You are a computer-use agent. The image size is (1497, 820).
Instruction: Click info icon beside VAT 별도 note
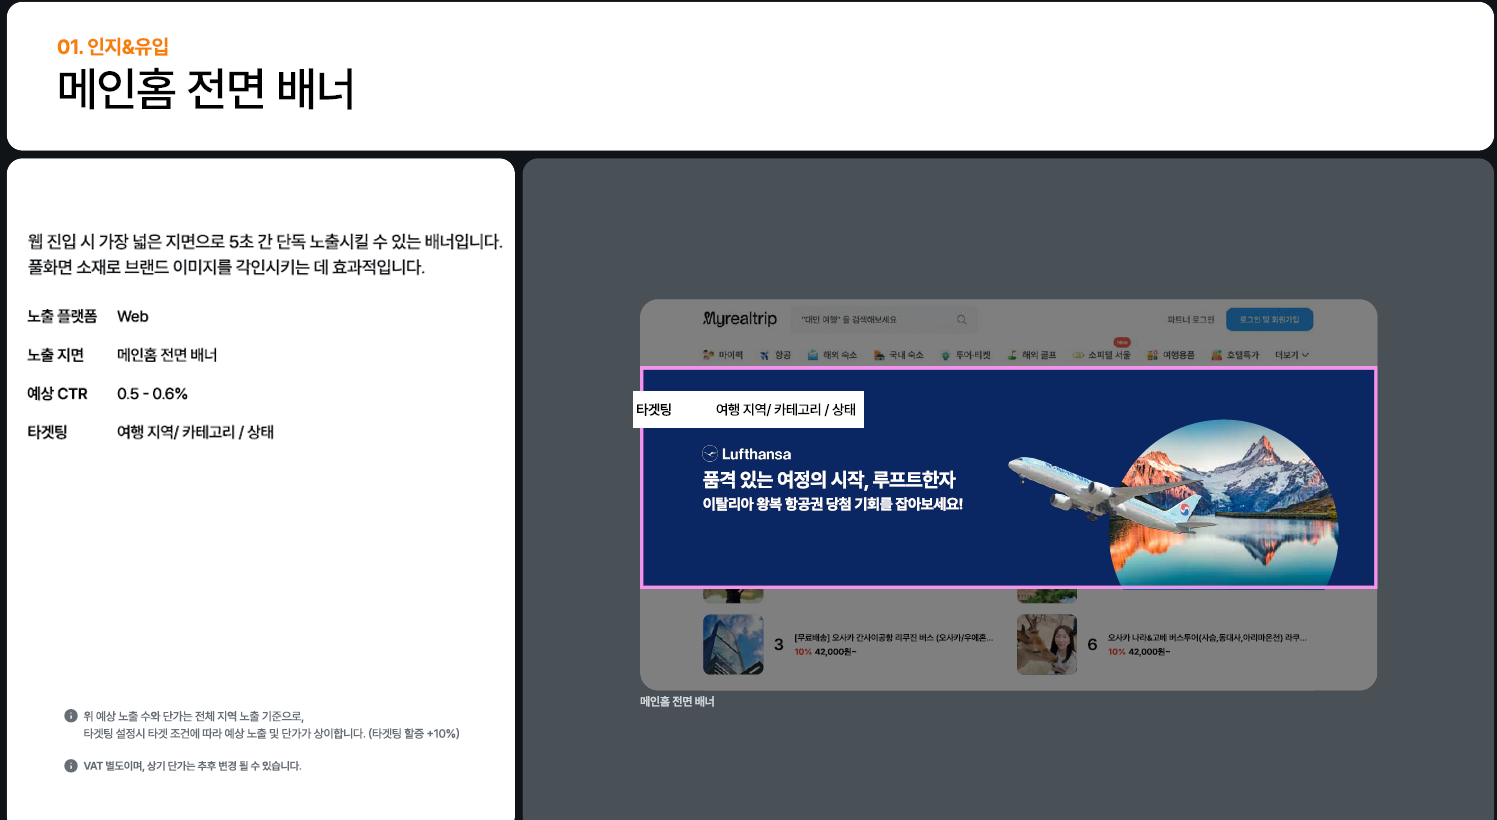pyautogui.click(x=71, y=766)
